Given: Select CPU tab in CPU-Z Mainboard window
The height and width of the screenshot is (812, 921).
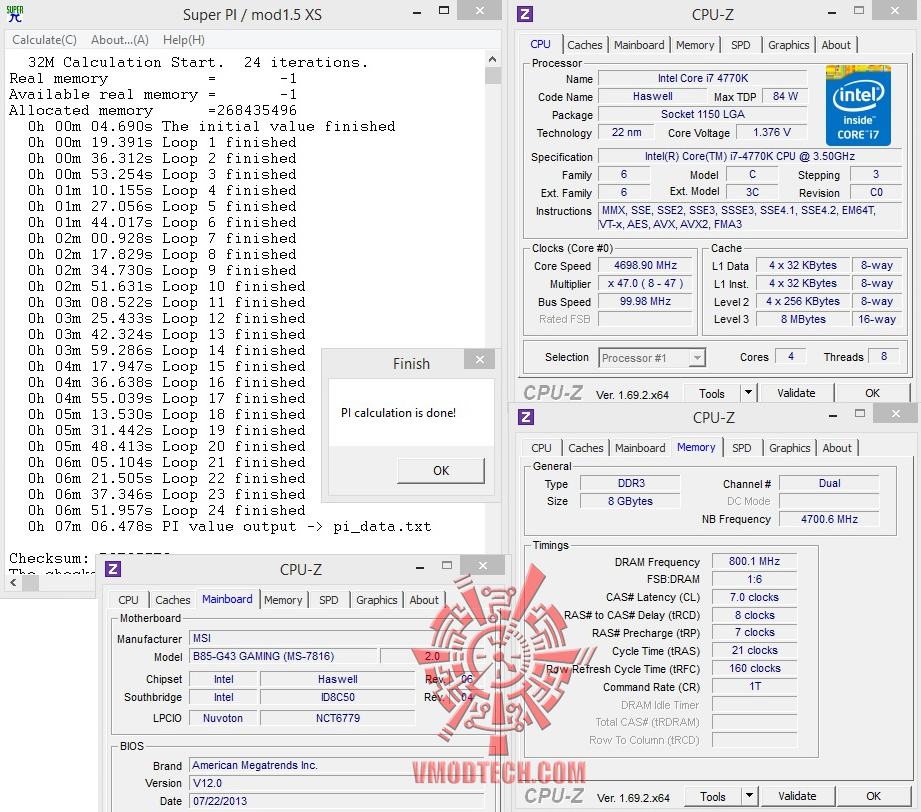Looking at the screenshot, I should [x=128, y=600].
